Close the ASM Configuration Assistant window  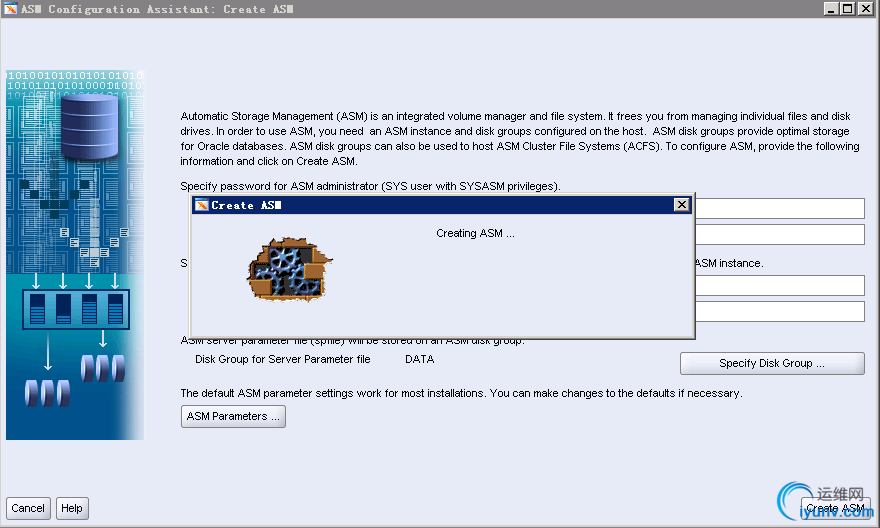[x=865, y=8]
